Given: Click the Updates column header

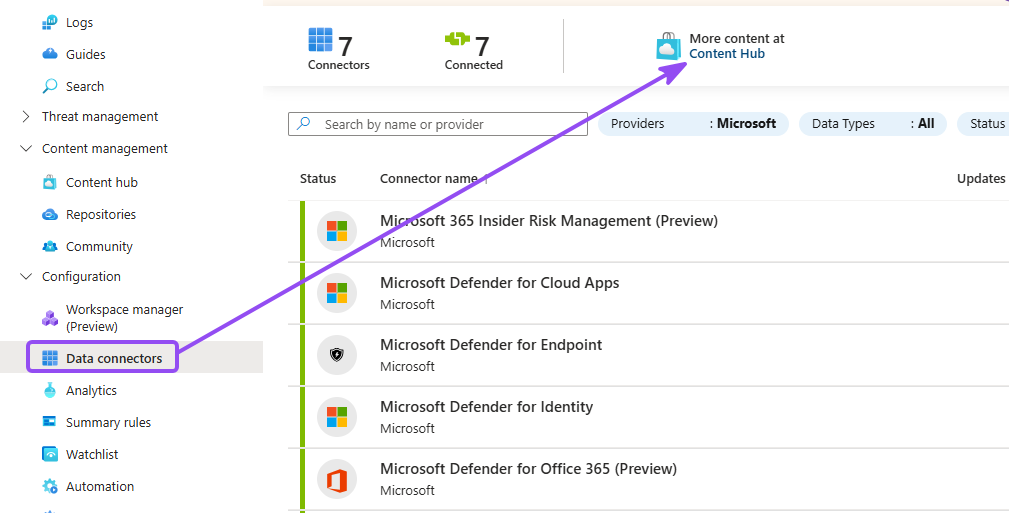Looking at the screenshot, I should pyautogui.click(x=981, y=178).
